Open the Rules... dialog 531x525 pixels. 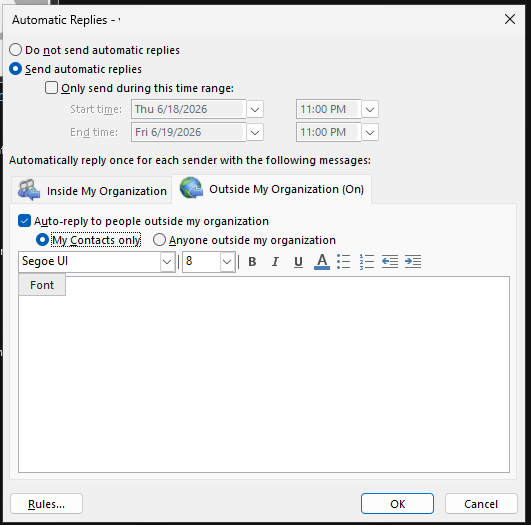(x=46, y=504)
